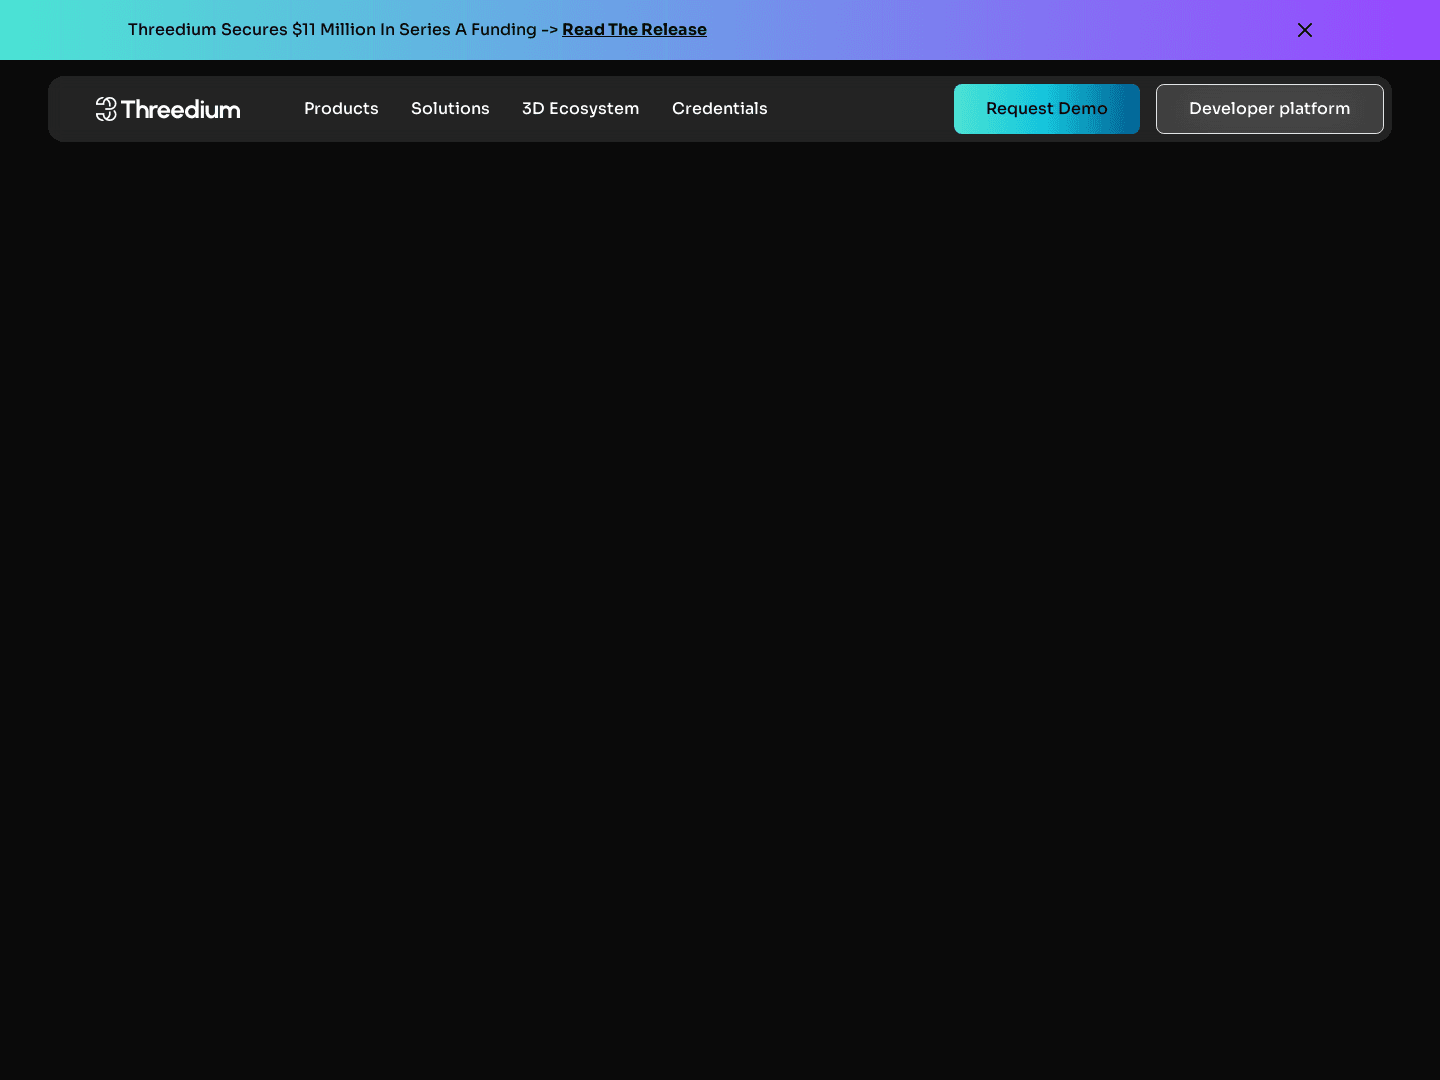
Task: Click empty navbar space after Credentials
Action: (860, 109)
